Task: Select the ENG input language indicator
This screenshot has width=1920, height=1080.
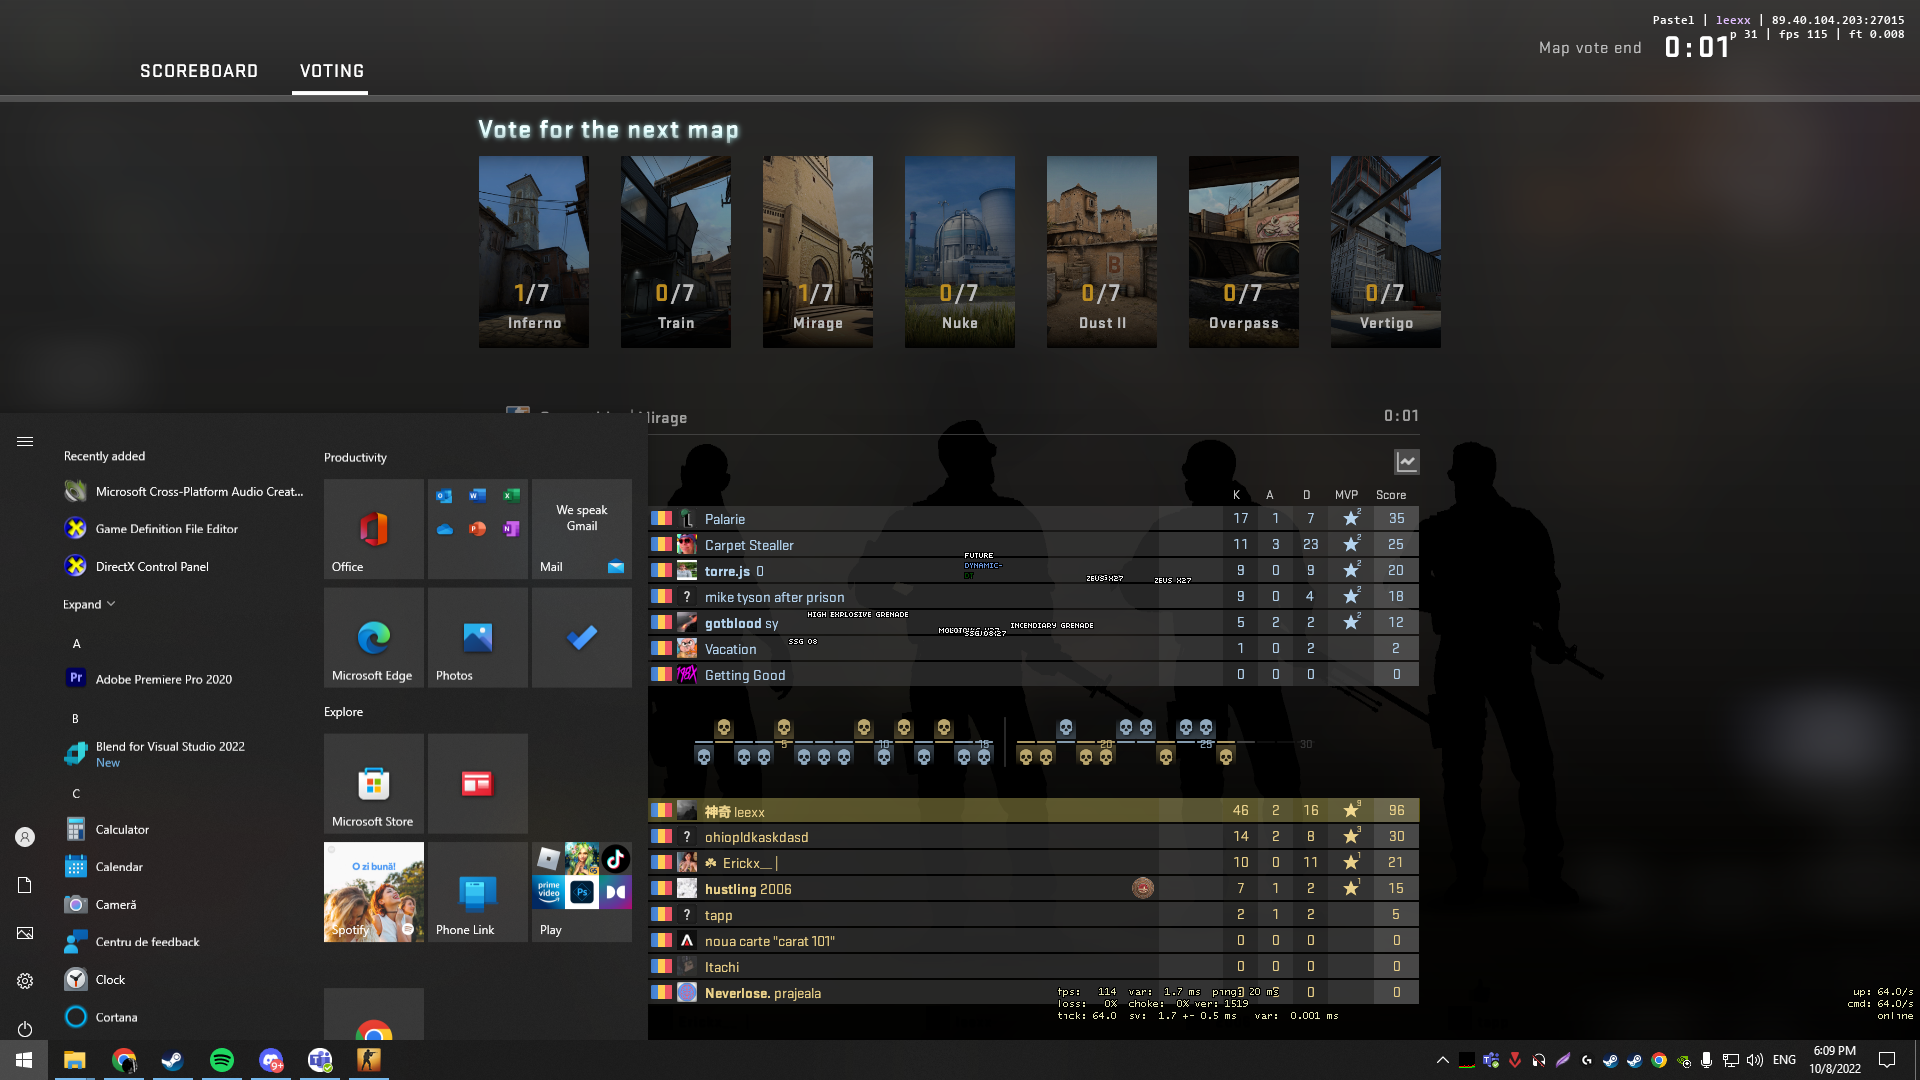Action: click(1784, 1060)
